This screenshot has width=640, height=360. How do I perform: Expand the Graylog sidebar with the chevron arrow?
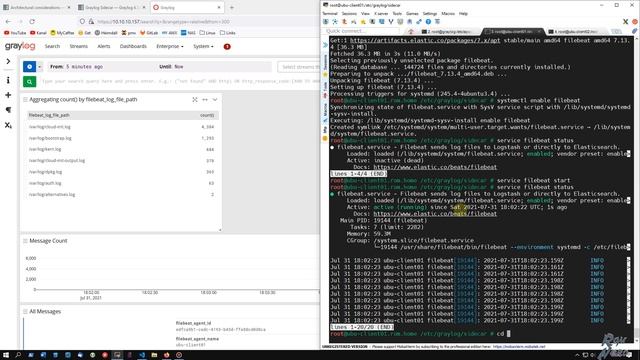click(x=8, y=61)
